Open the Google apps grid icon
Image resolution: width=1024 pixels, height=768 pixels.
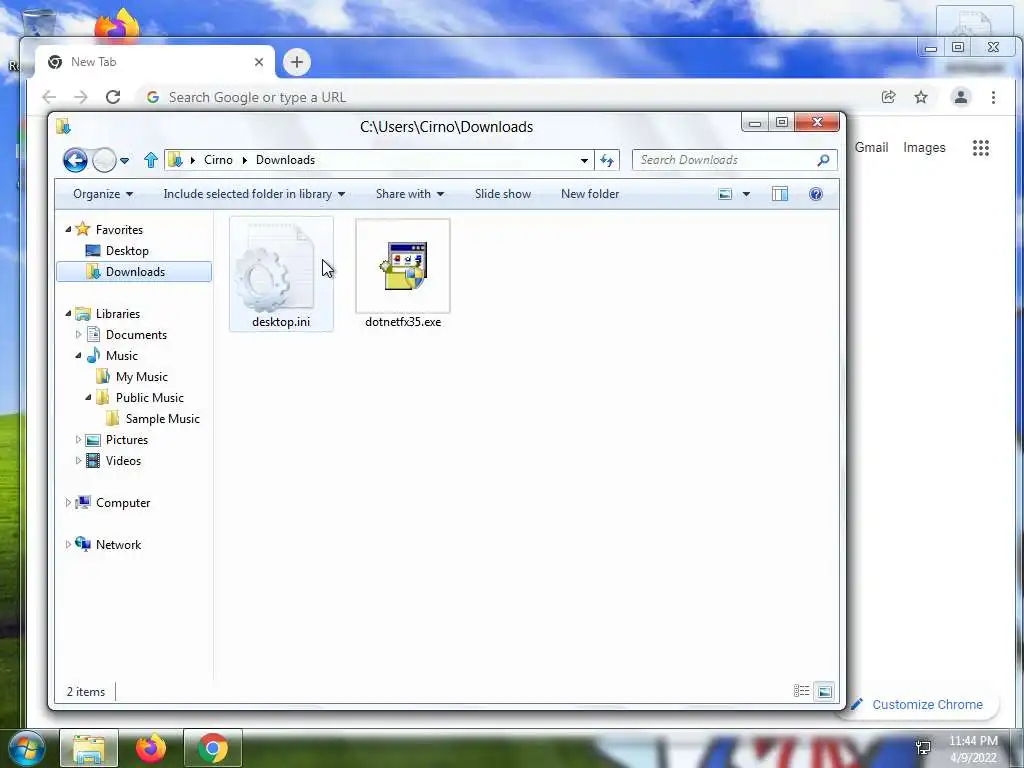(980, 148)
